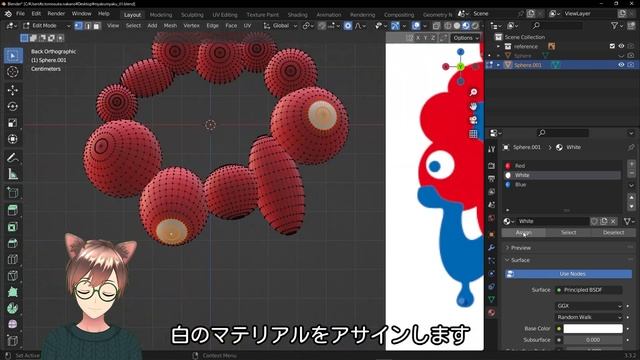640x360 pixels.
Task: Enable edge select mode
Action: click(x=87, y=26)
